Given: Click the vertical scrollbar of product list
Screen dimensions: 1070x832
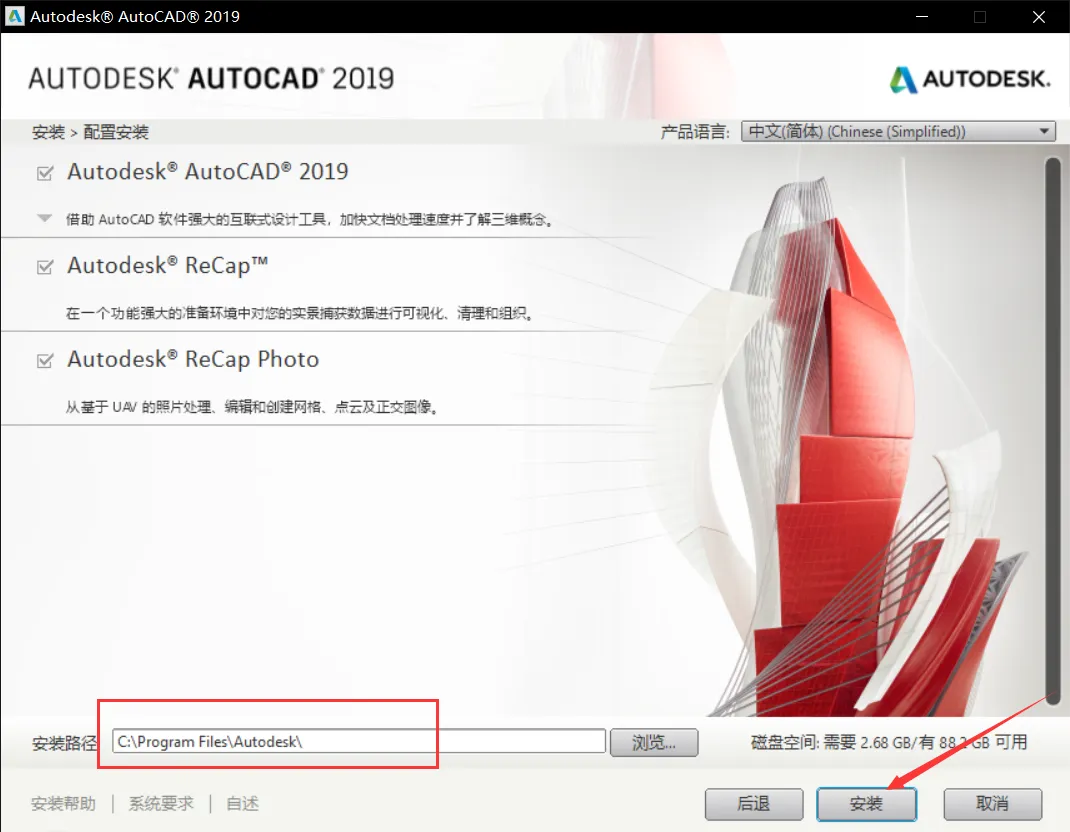Looking at the screenshot, I should (1053, 430).
